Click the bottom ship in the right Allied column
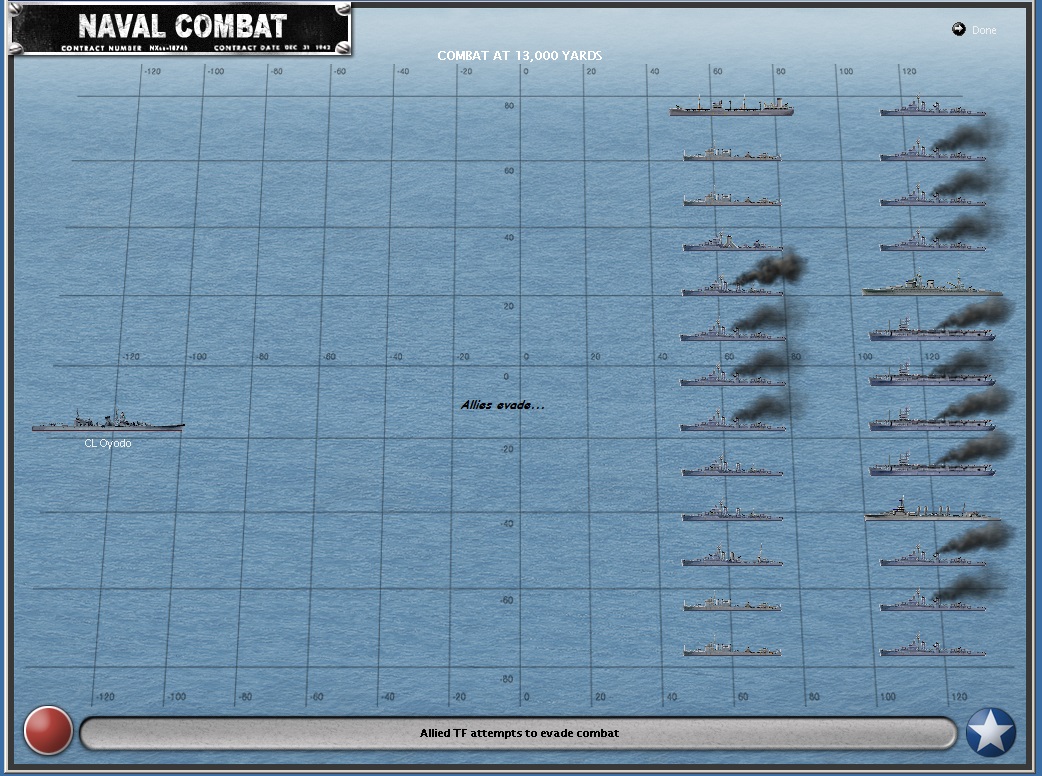 [x=932, y=646]
